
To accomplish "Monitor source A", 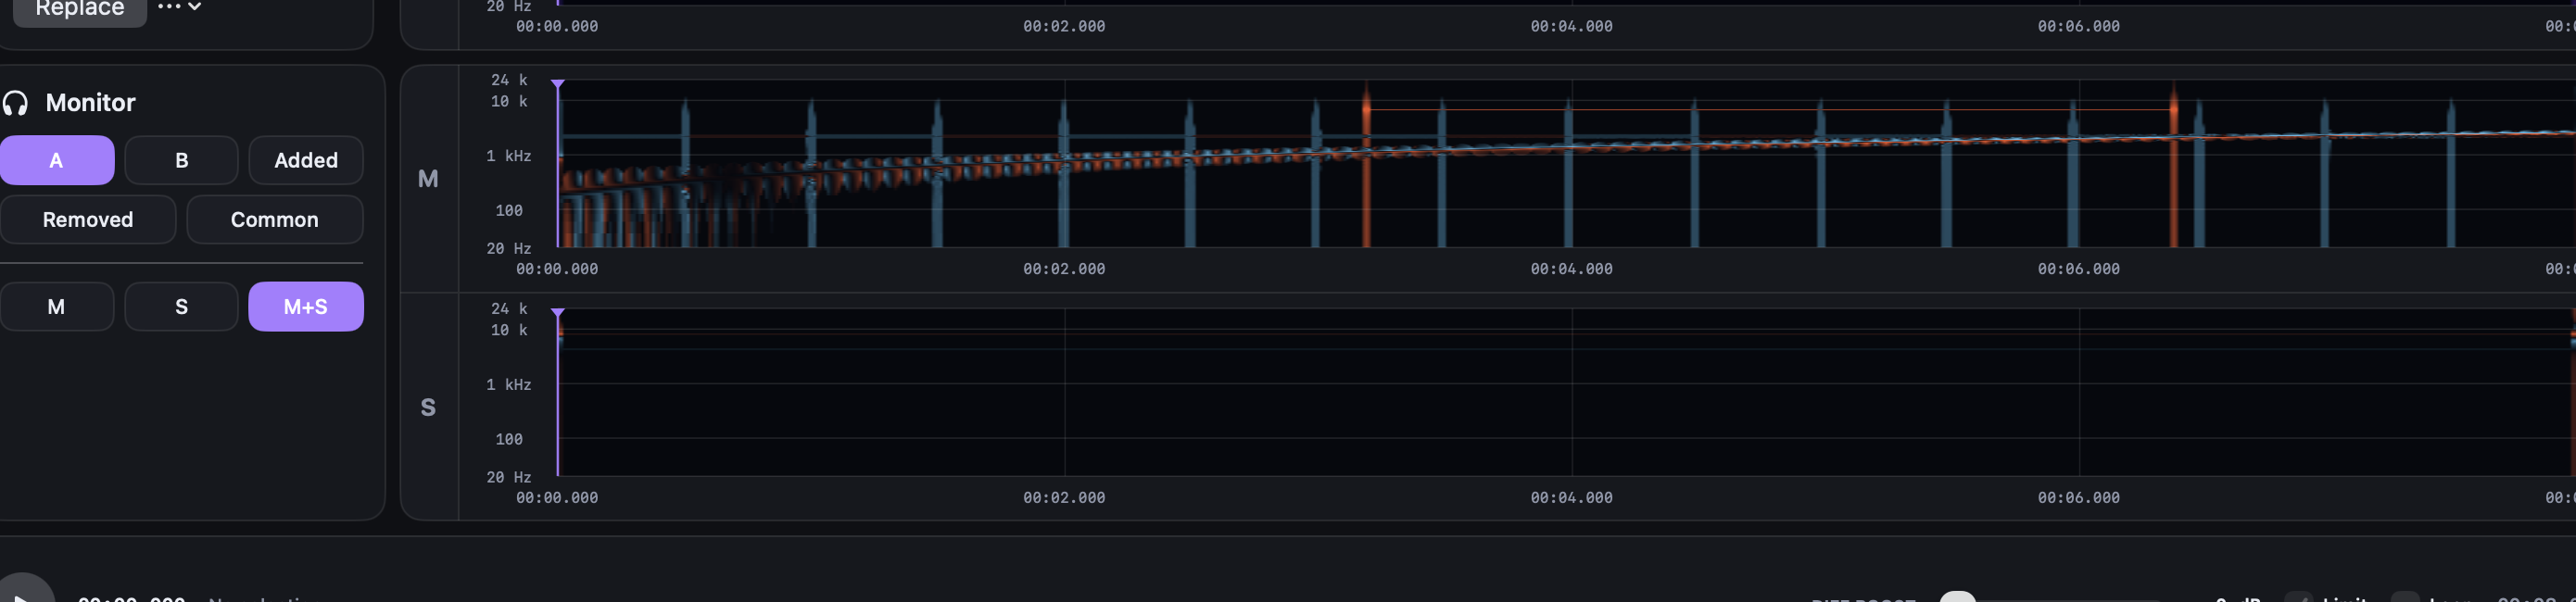I will pos(57,160).
